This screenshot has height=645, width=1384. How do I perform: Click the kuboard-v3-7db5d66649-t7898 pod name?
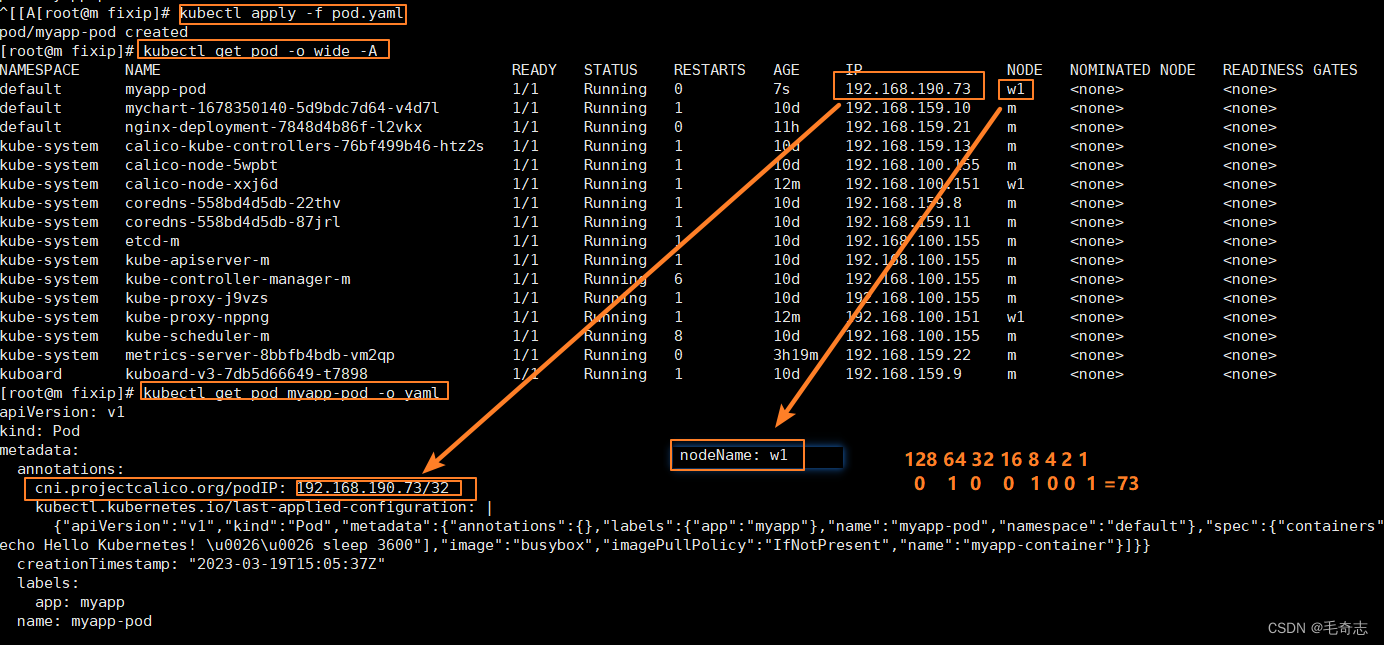(246, 374)
